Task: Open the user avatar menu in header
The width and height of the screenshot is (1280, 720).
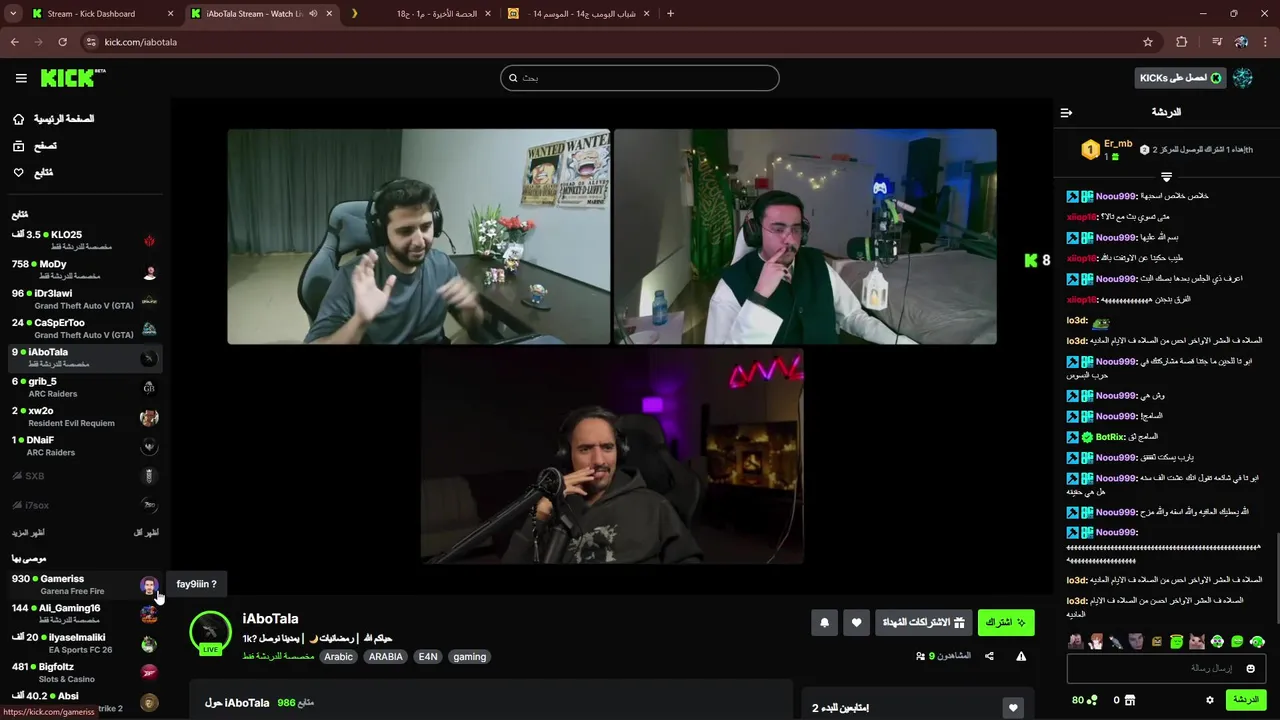Action: click(1243, 78)
